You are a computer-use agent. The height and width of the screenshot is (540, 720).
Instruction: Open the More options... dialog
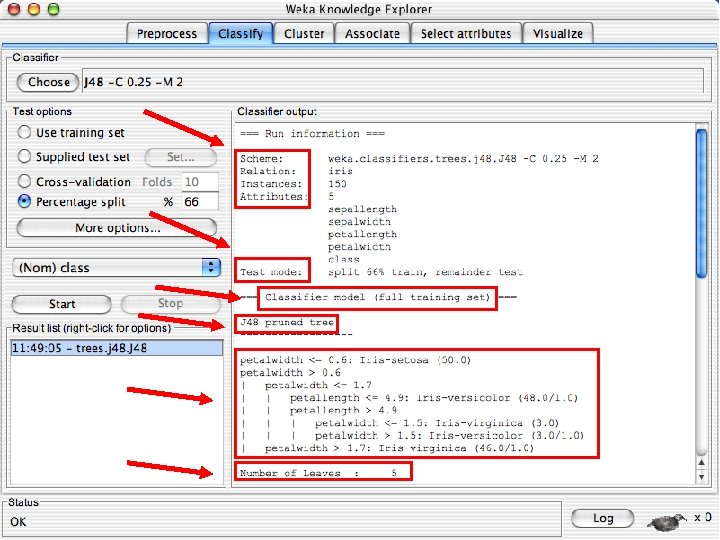117,228
